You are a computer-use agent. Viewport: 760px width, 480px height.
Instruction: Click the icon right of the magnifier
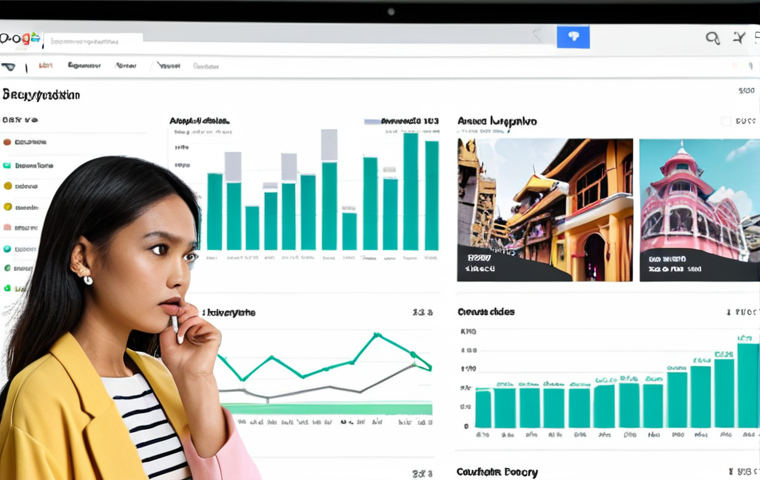click(x=739, y=38)
